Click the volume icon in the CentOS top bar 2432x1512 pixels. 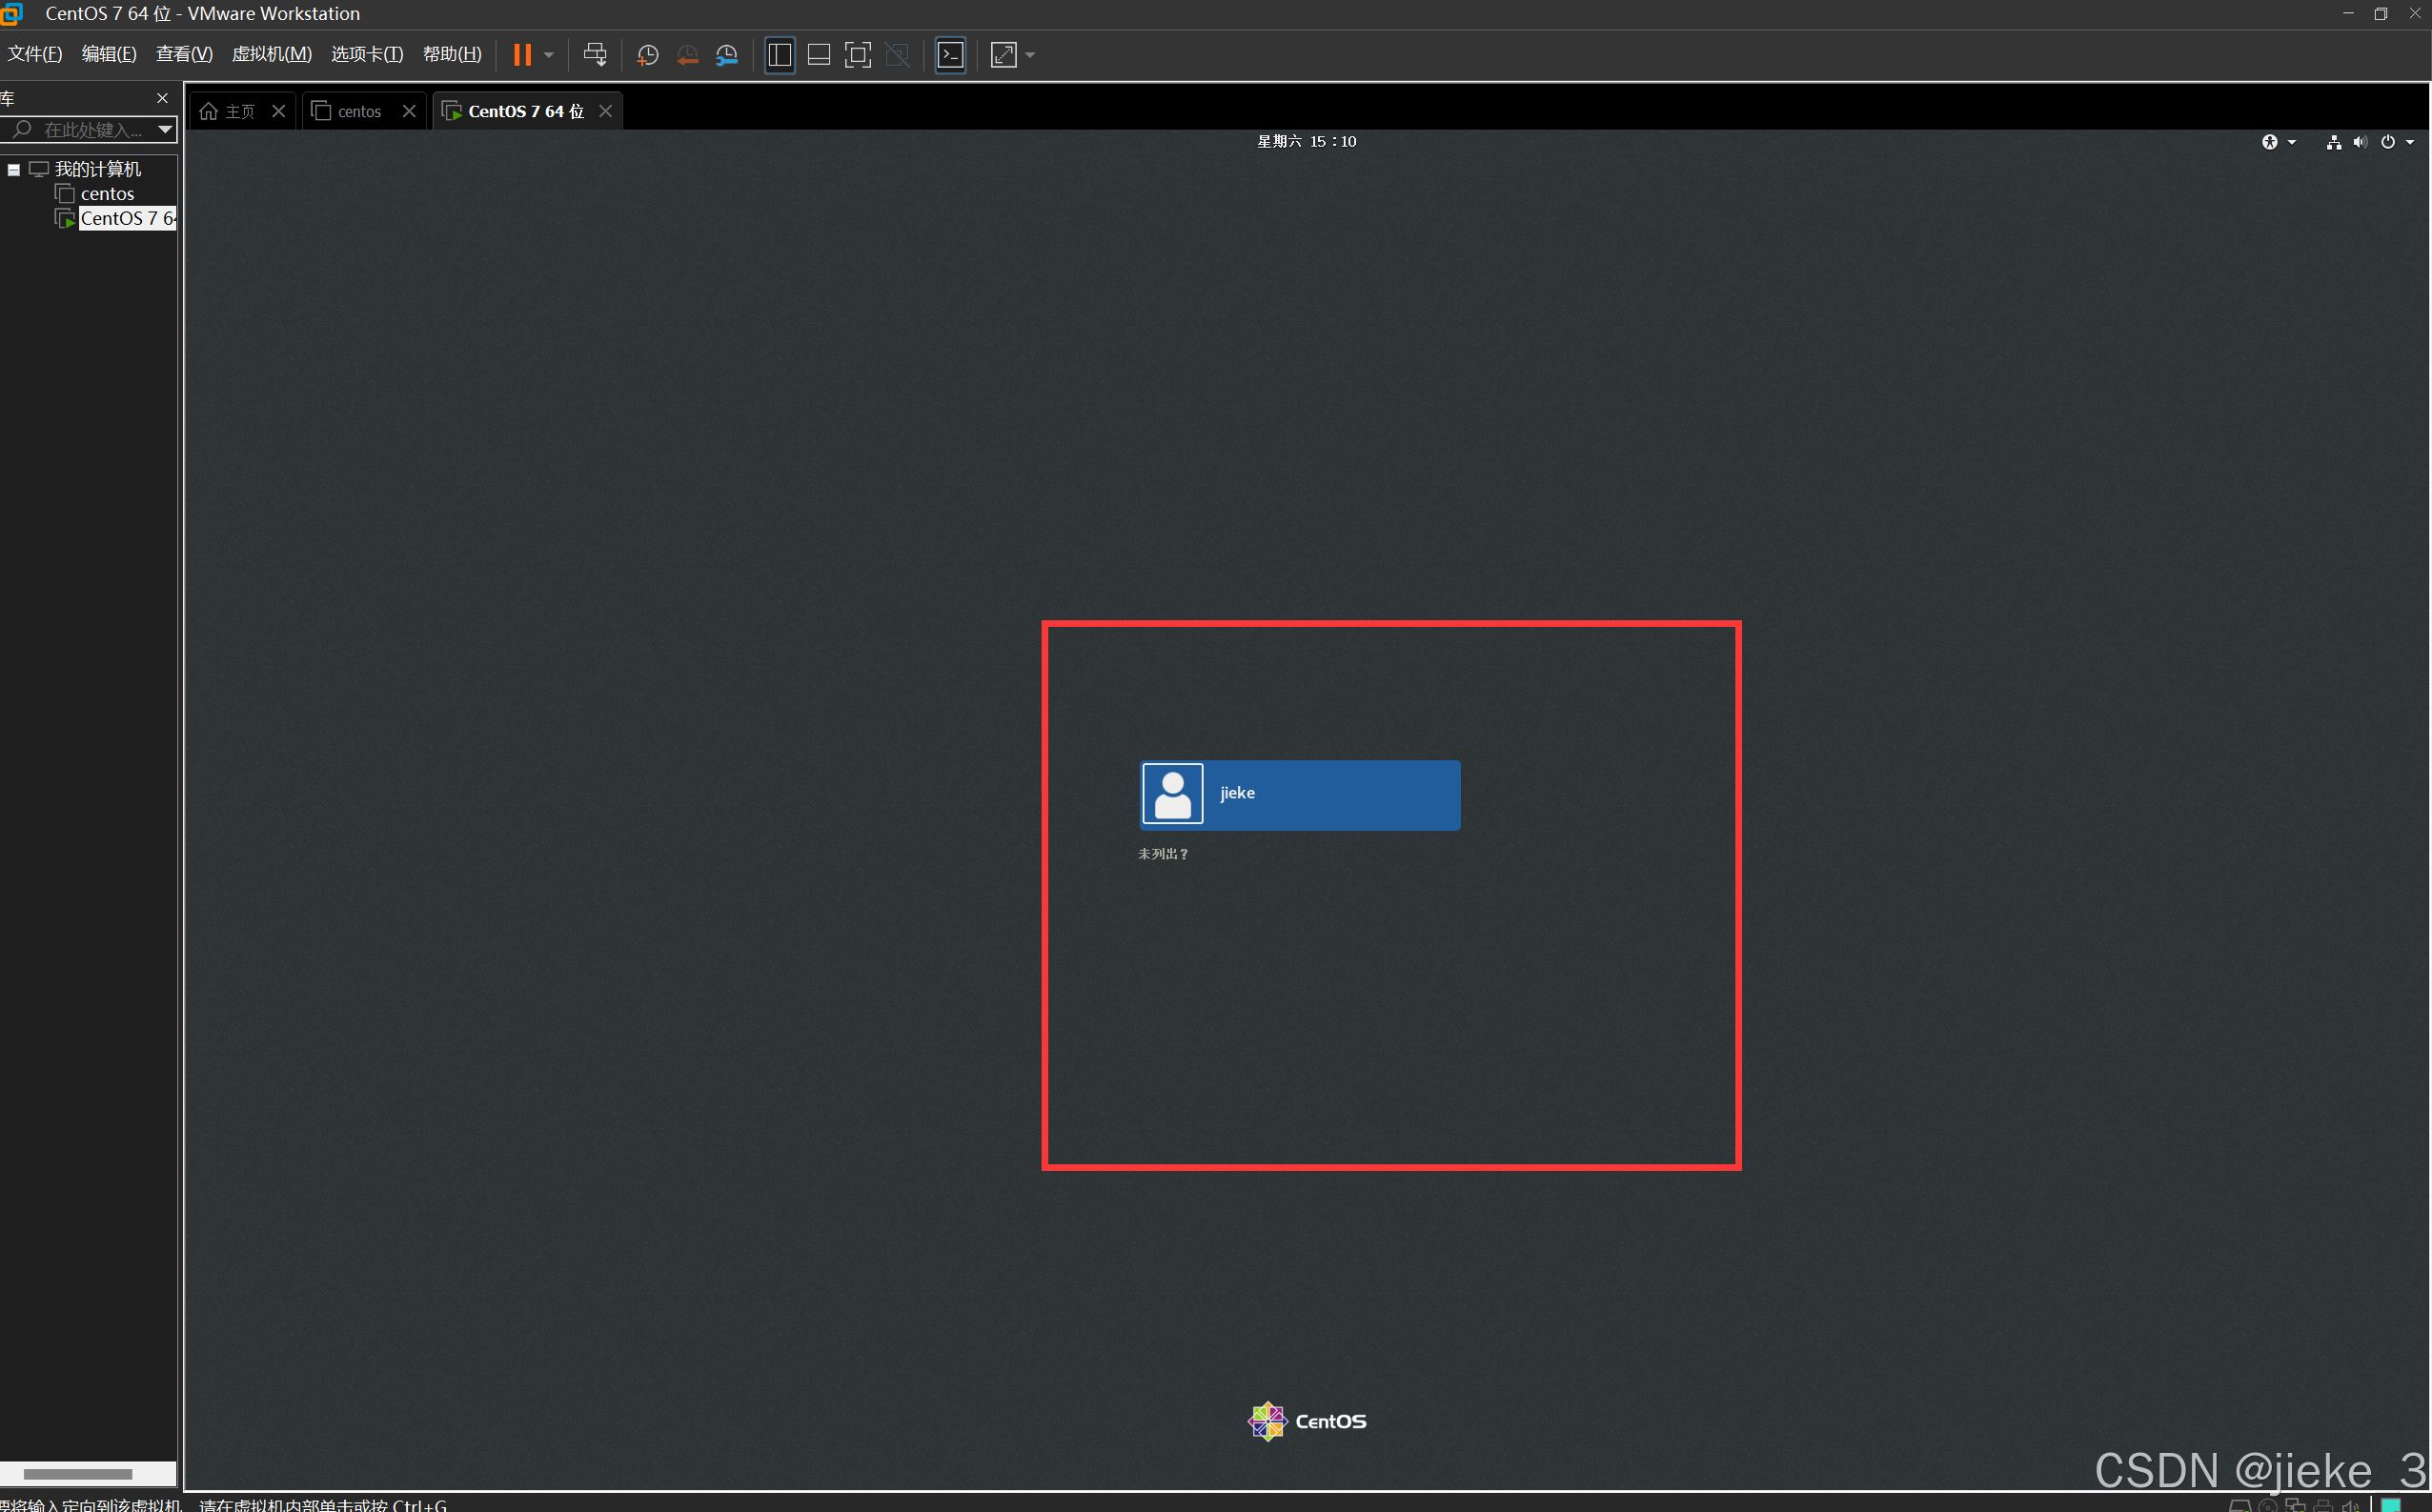2360,142
